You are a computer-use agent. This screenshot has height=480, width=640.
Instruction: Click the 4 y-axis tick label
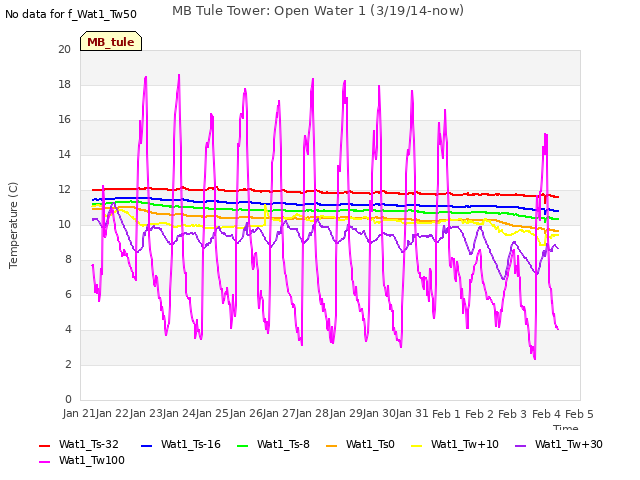[x=68, y=329]
